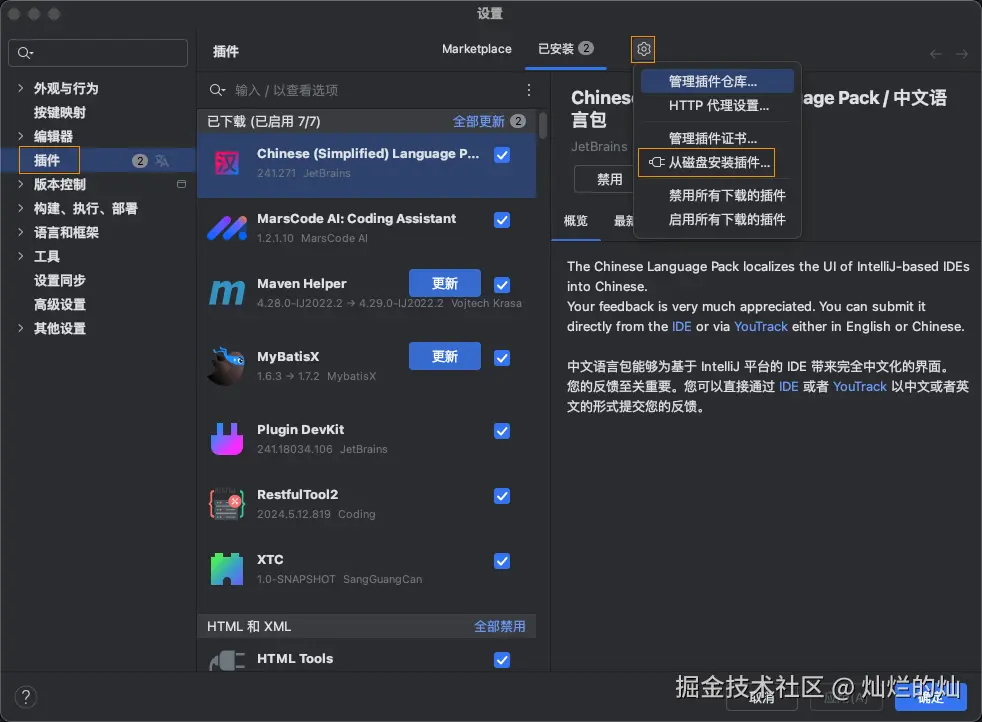Select the RestfulTool2 plugin title
The image size is (982, 722).
click(297, 495)
